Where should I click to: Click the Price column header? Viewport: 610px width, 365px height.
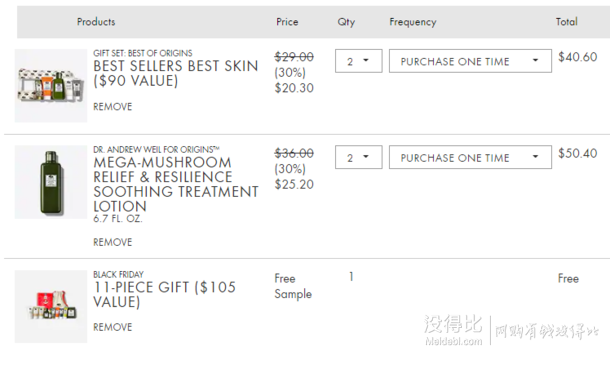pos(287,22)
